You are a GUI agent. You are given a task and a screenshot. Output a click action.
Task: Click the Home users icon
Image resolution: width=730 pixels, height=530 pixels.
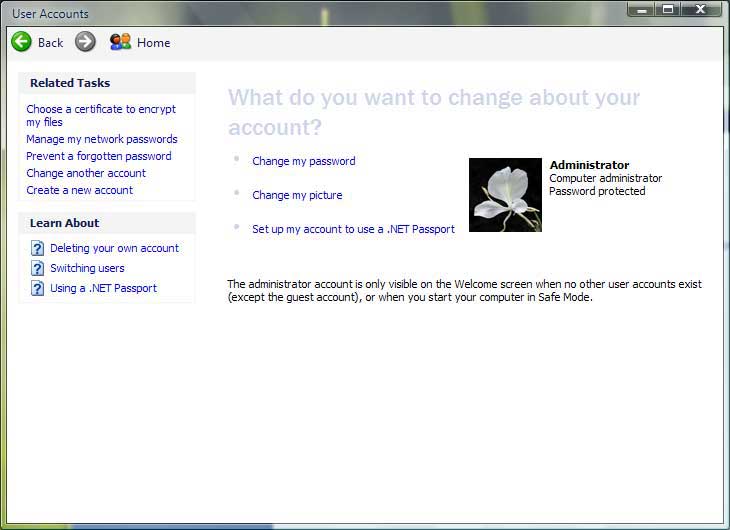tap(120, 42)
